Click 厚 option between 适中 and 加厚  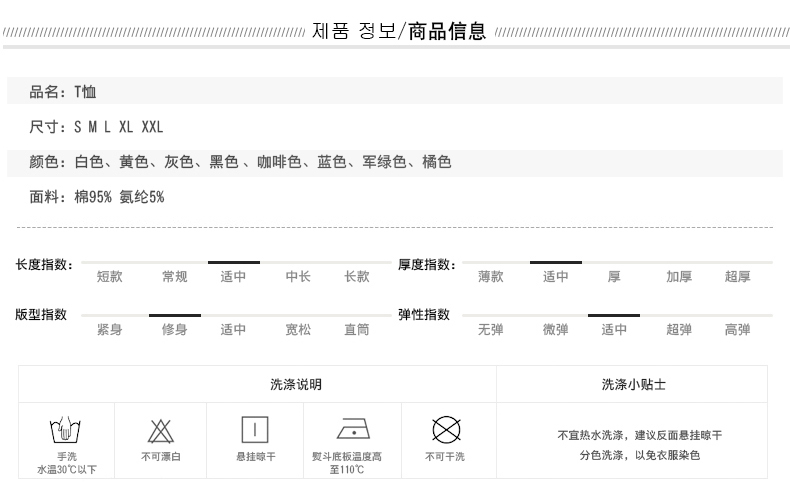click(614, 276)
